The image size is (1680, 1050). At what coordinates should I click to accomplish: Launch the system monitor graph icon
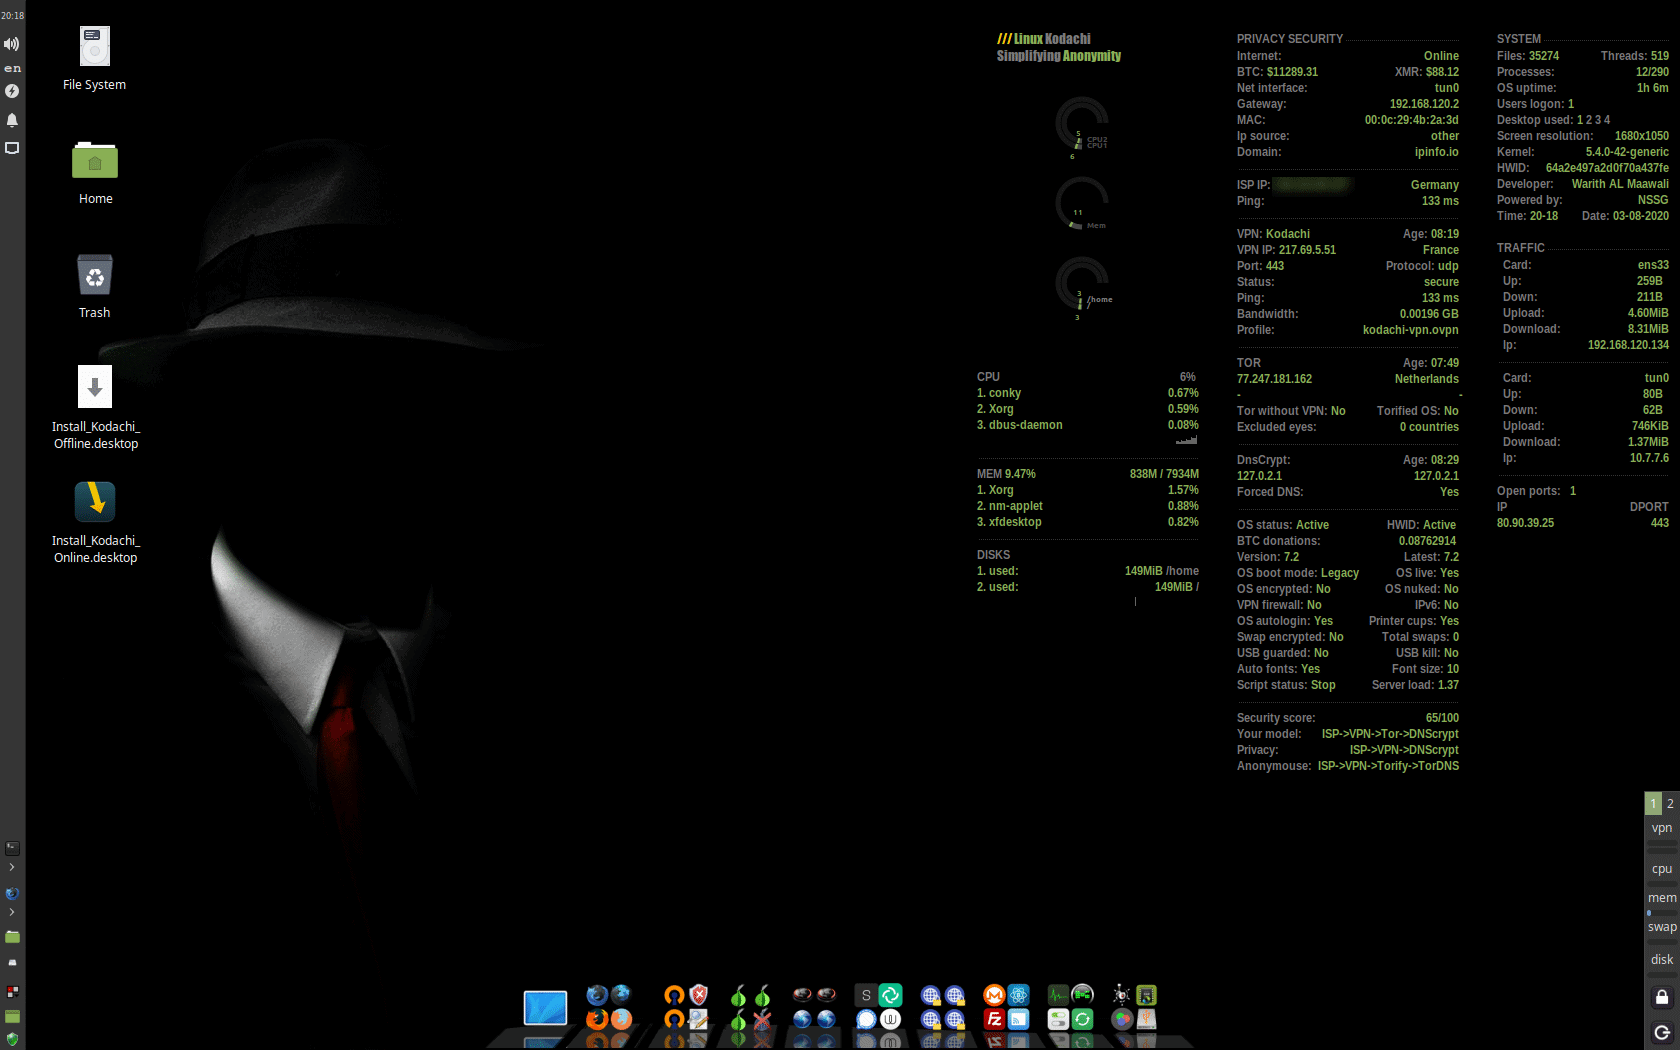click(x=1058, y=995)
